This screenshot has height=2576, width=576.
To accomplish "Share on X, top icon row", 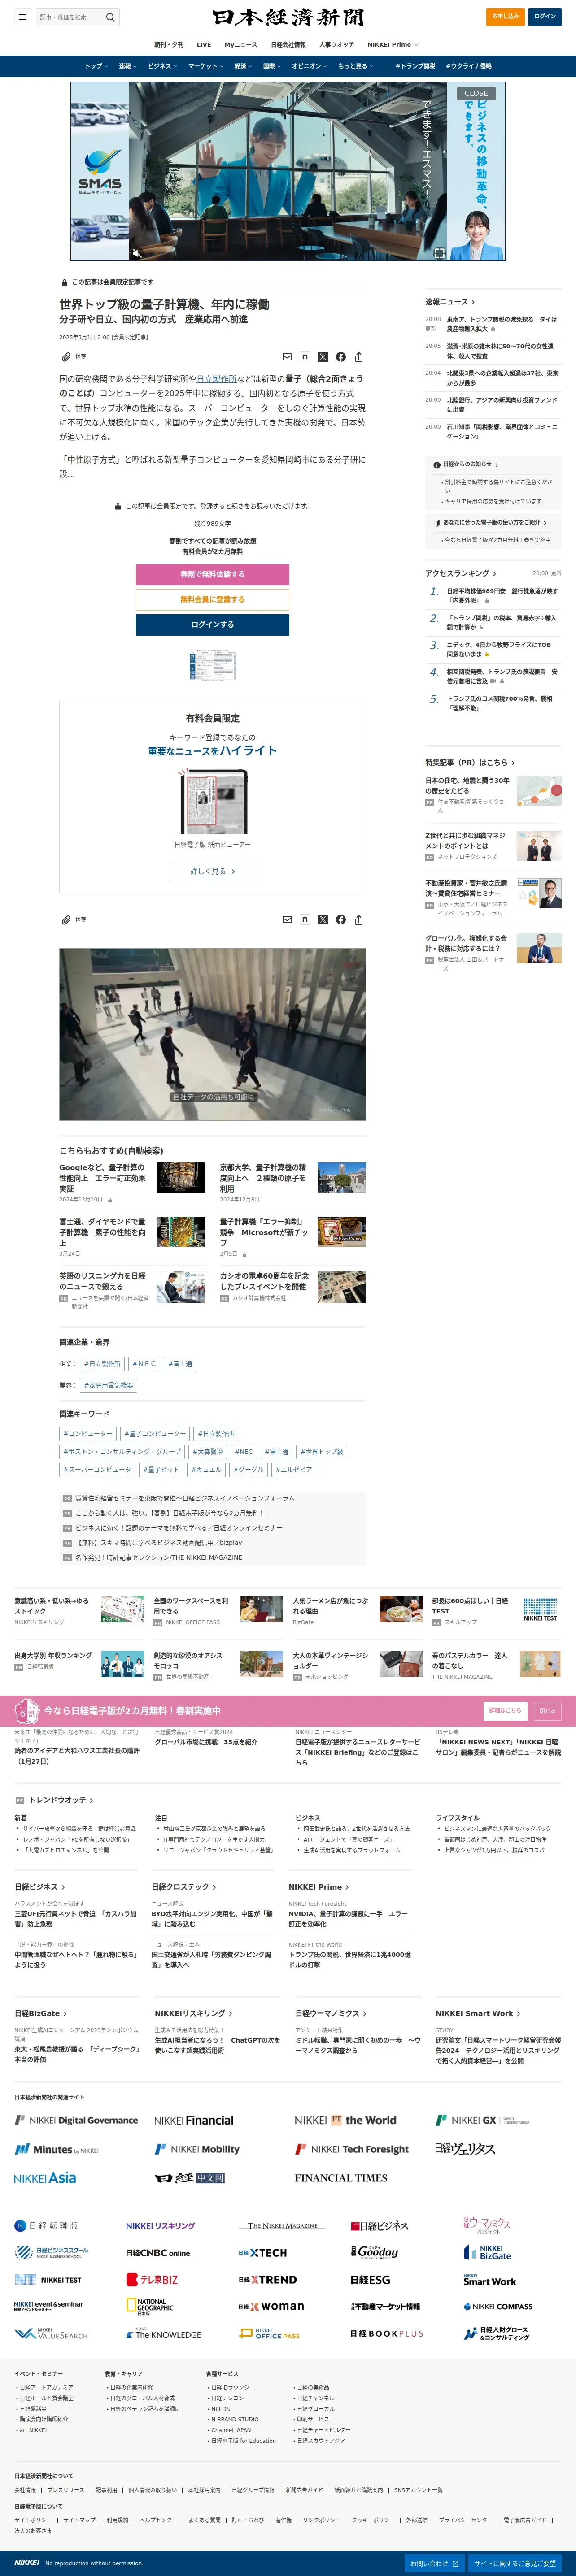I will [323, 356].
